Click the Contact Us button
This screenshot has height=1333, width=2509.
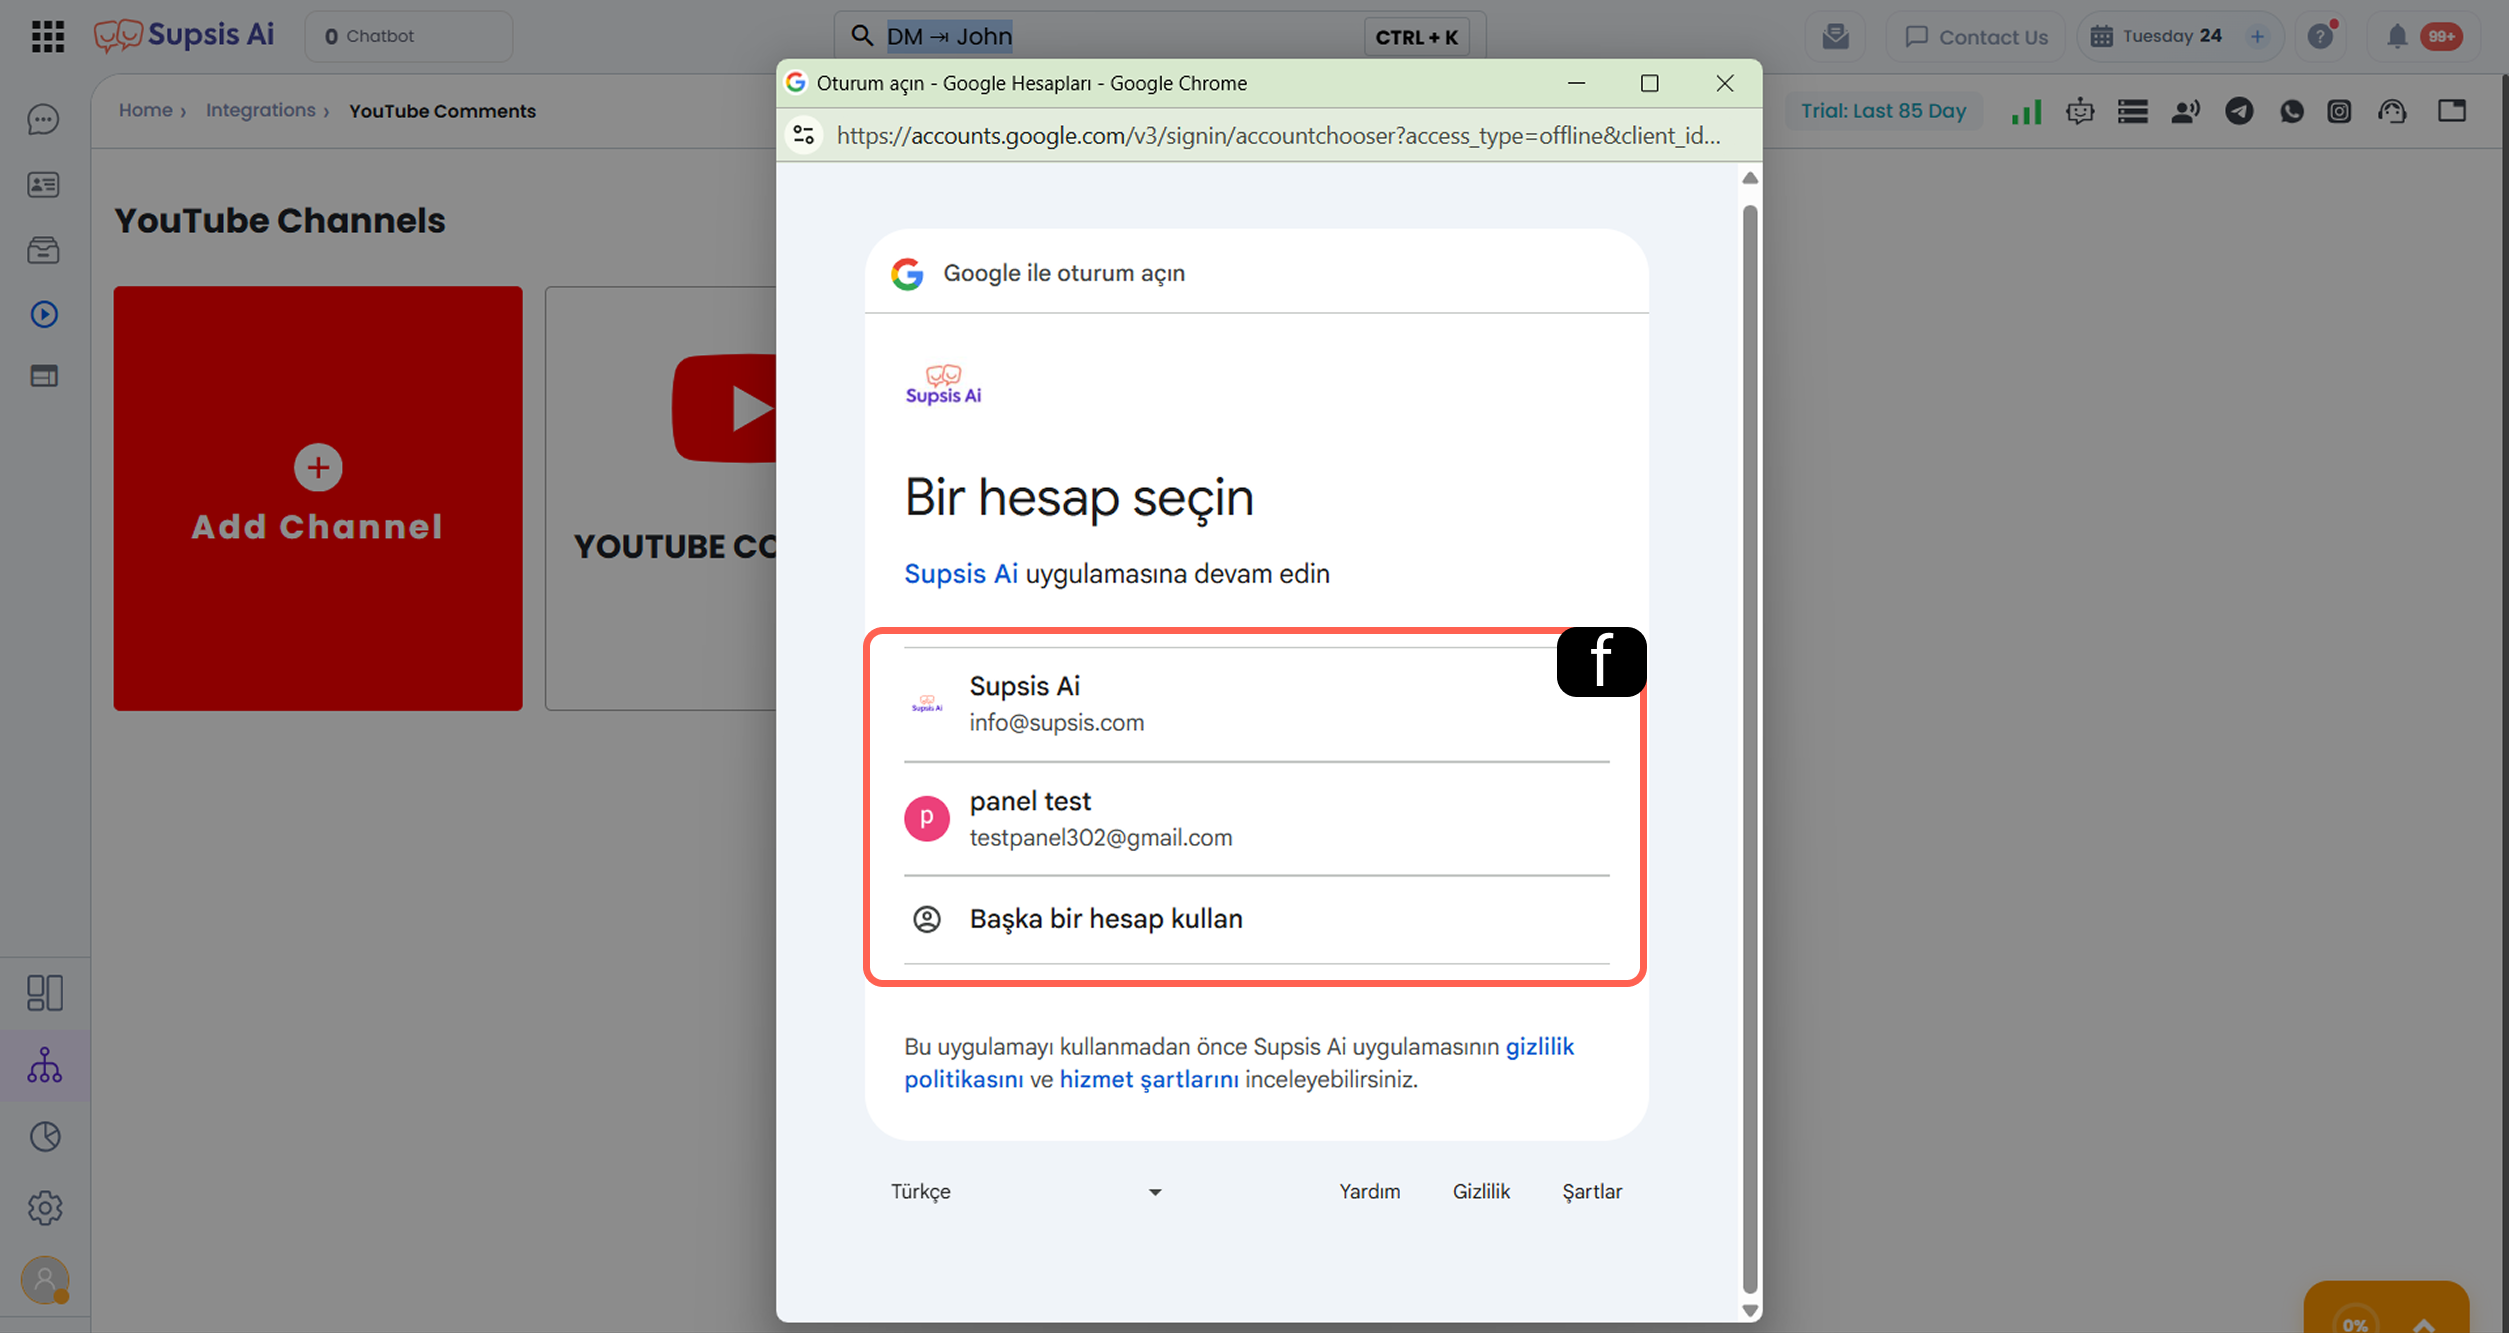pos(1975,37)
